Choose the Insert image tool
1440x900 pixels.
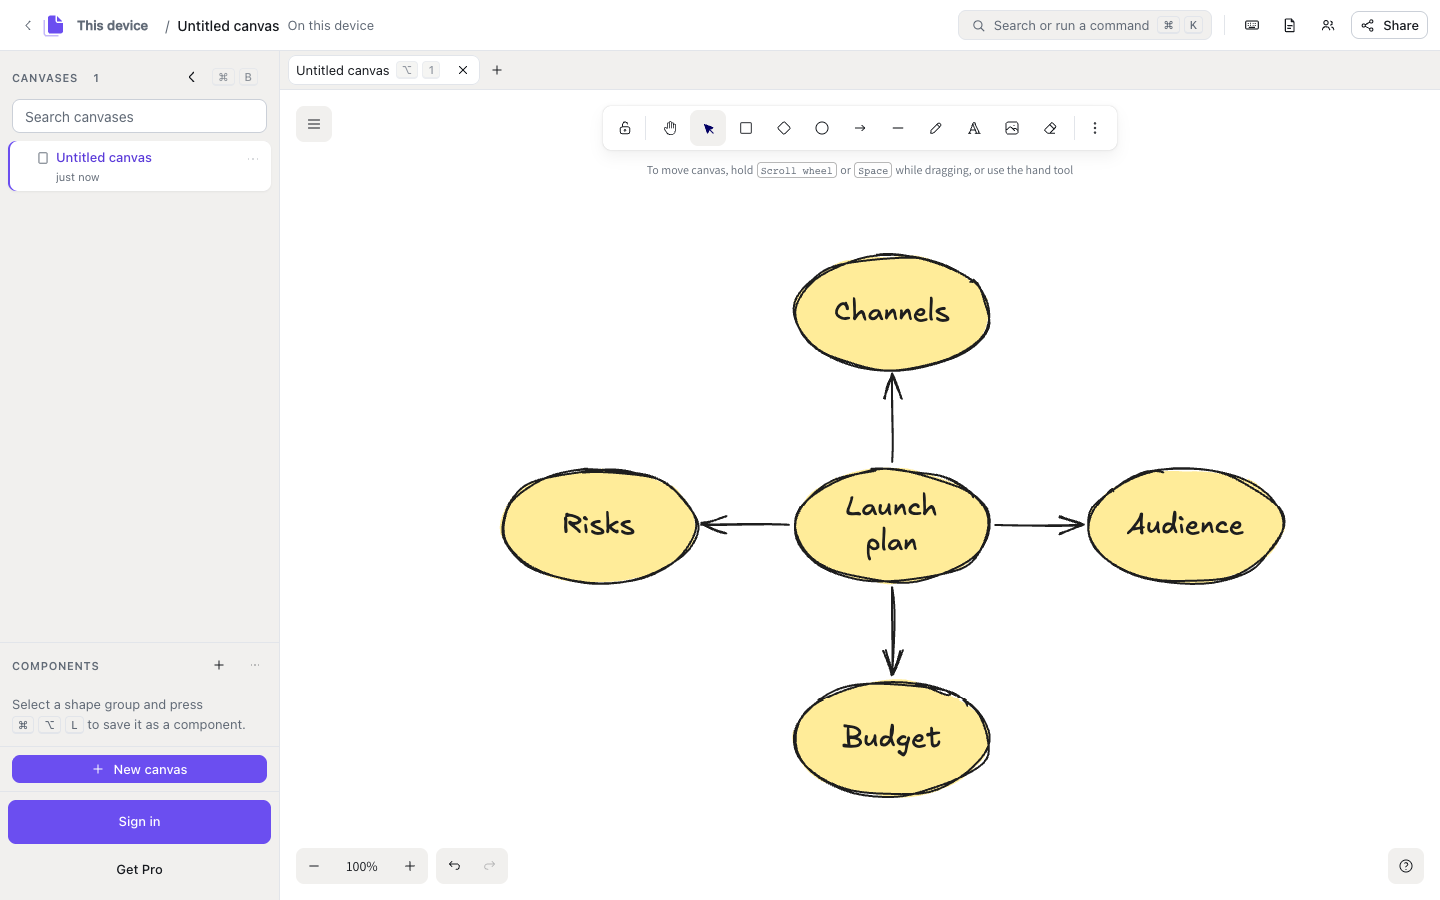click(x=1012, y=128)
